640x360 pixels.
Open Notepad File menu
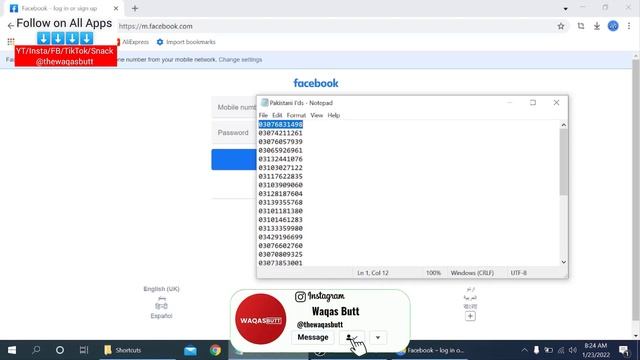point(263,116)
